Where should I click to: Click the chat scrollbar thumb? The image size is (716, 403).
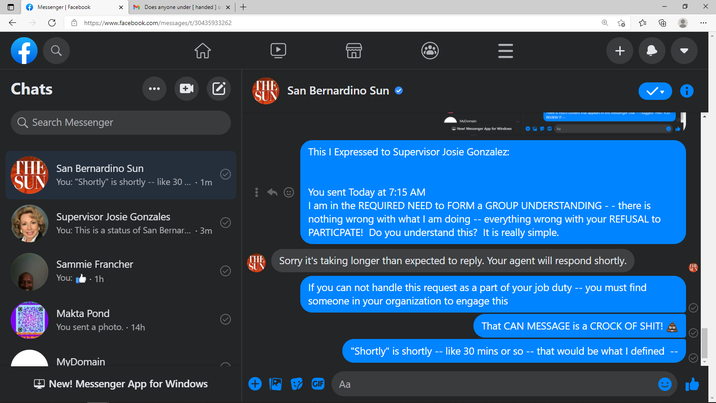(x=705, y=342)
